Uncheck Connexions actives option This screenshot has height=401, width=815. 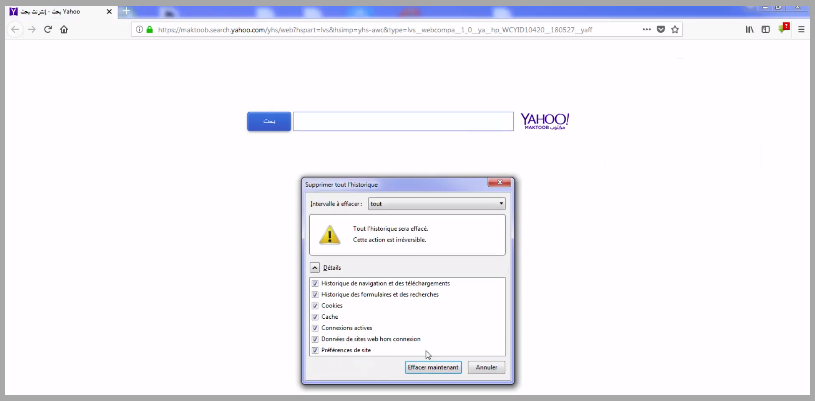[x=316, y=328]
